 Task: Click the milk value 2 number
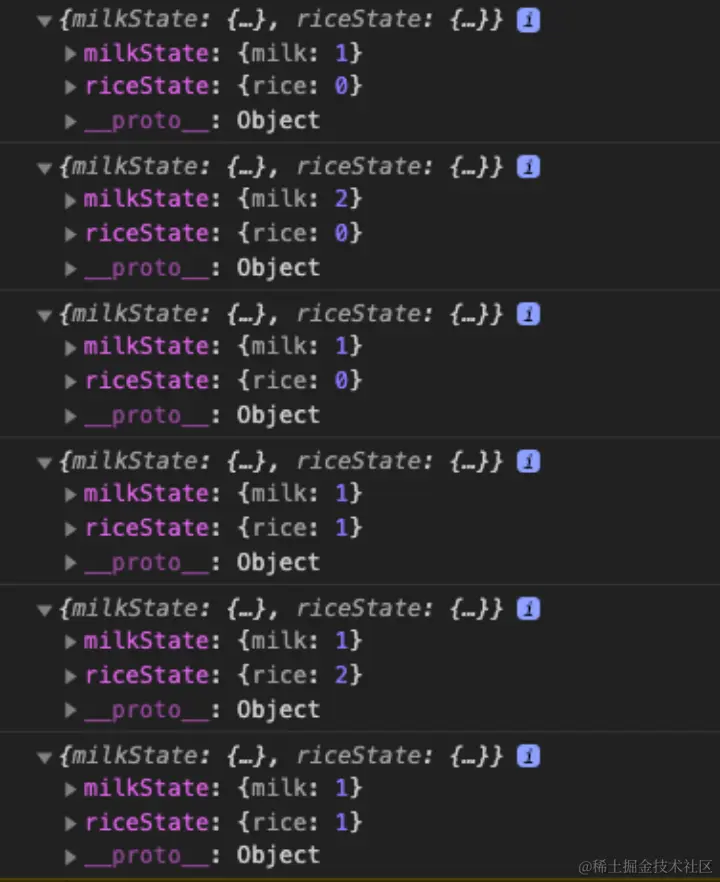342,199
